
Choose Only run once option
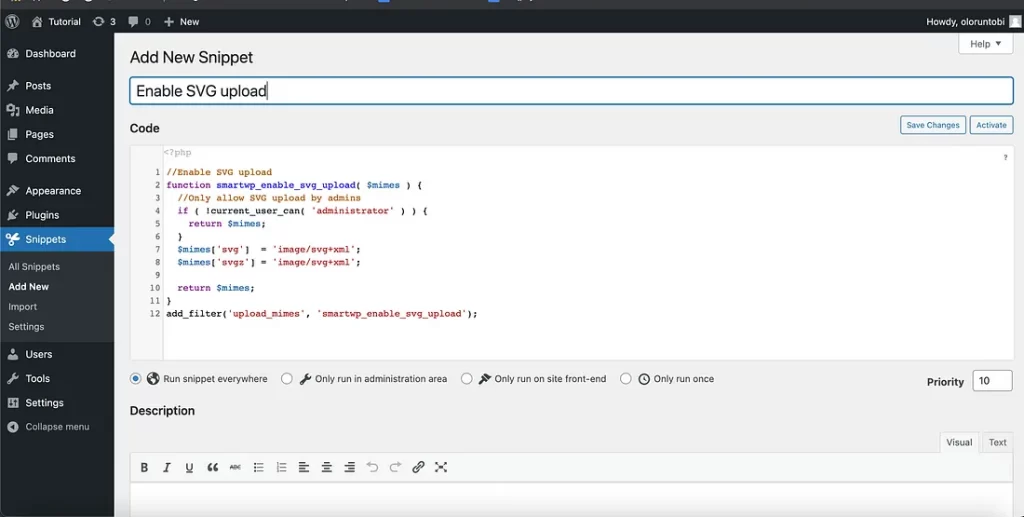(x=626, y=379)
